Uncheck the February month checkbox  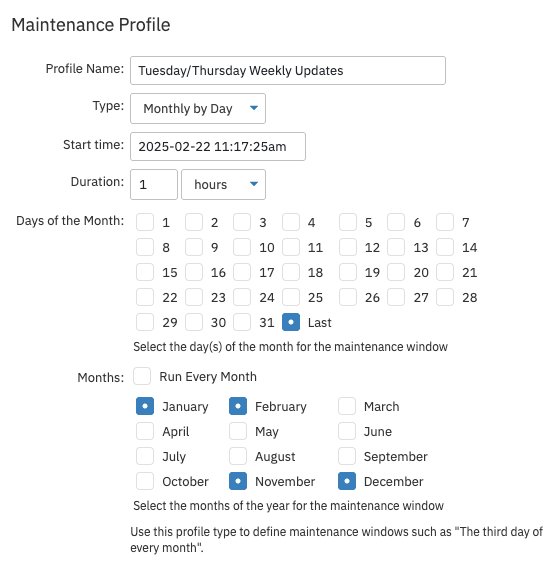point(238,406)
